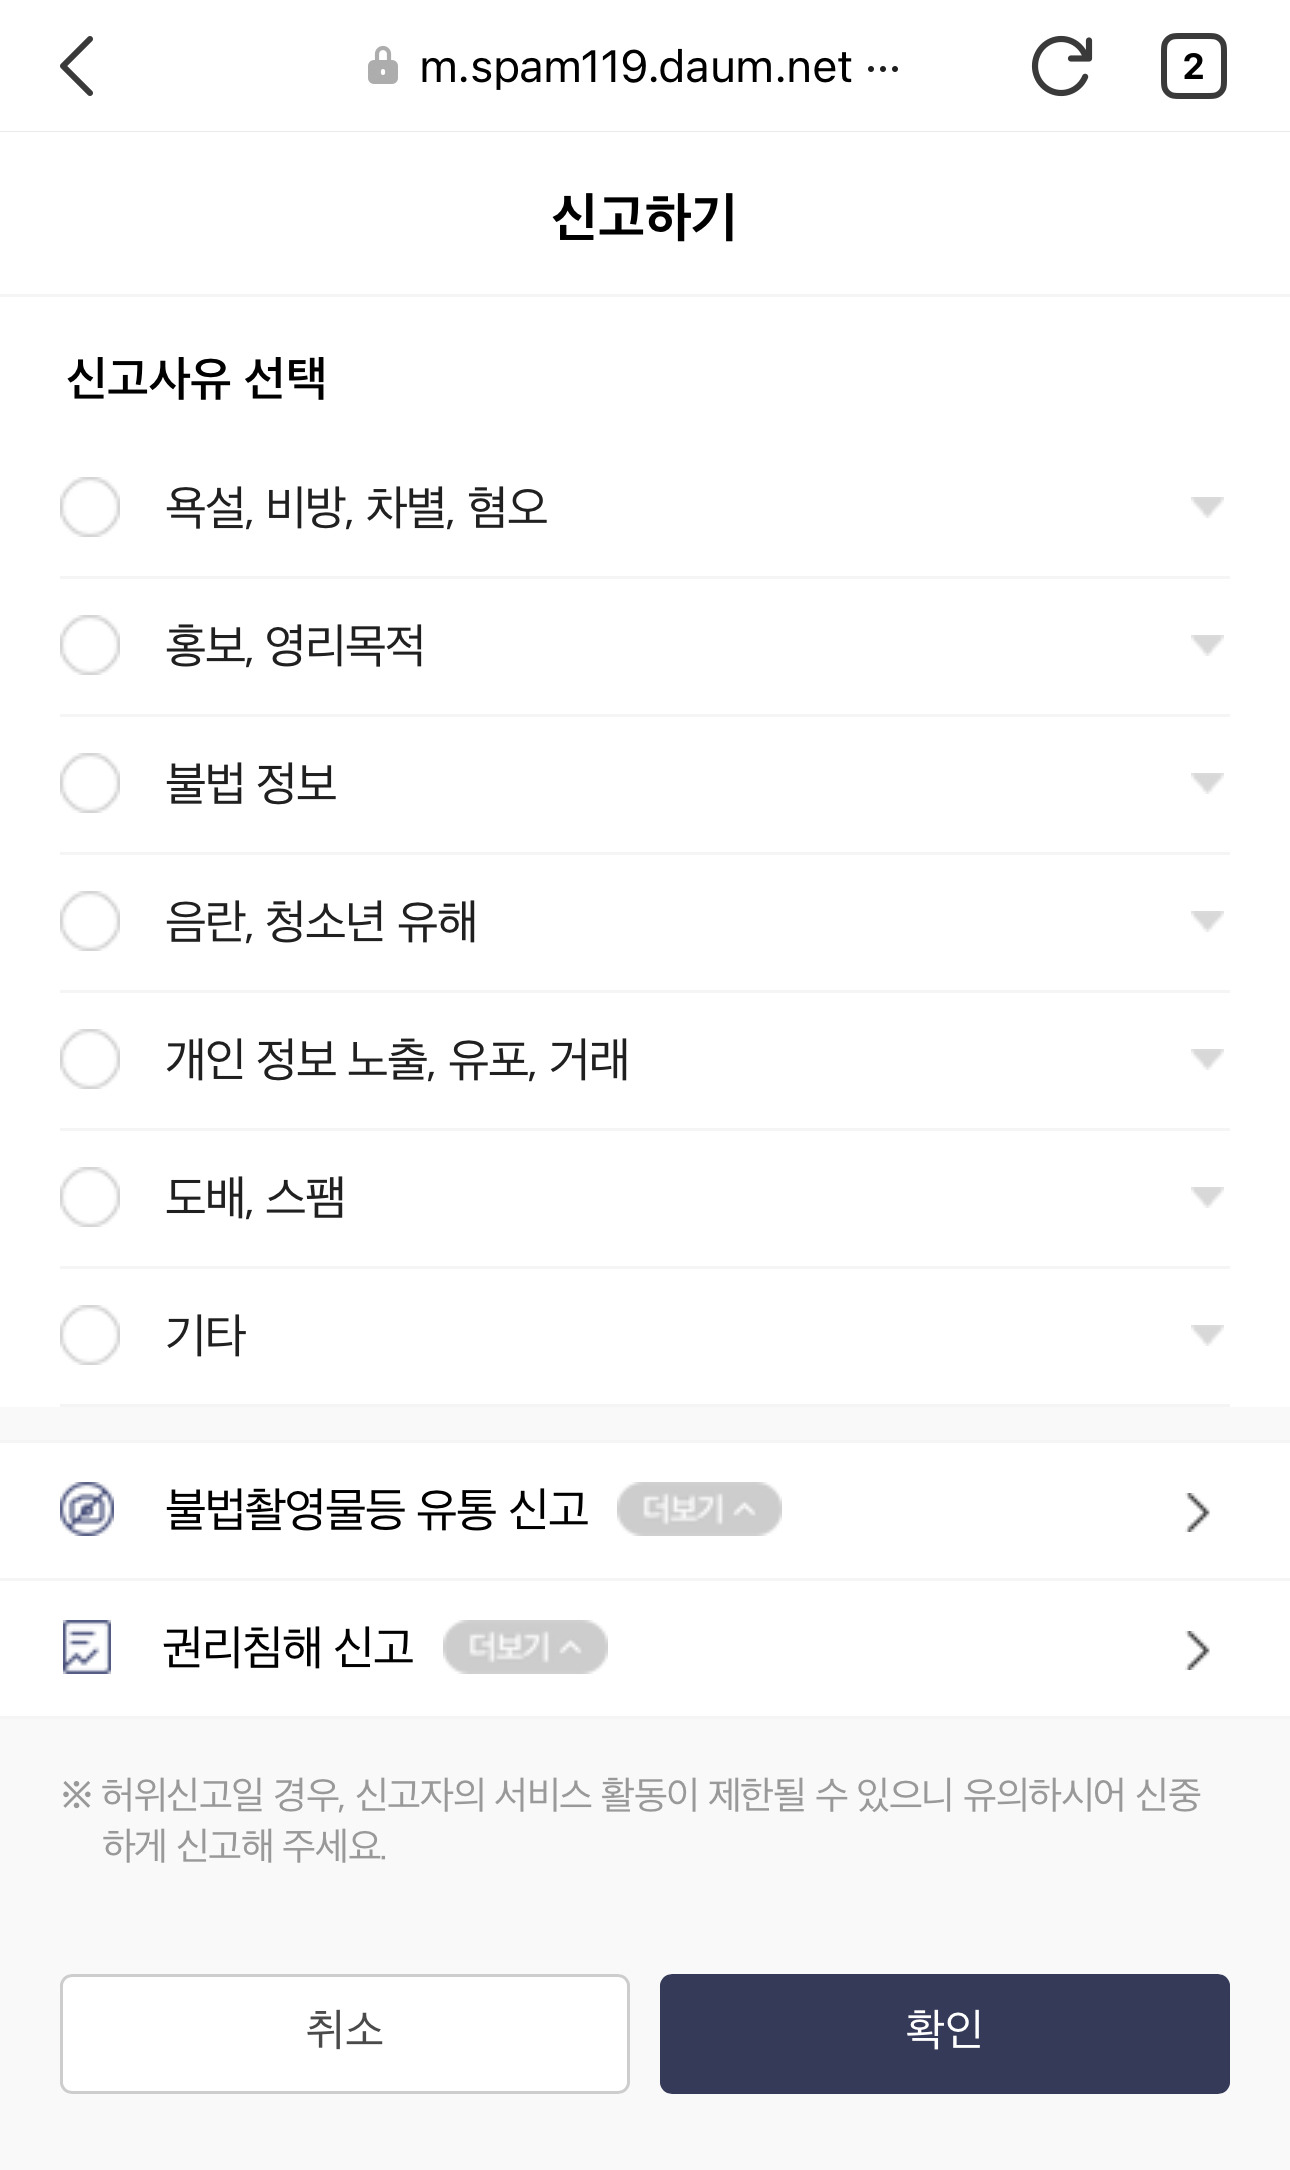Viewport: 1290px width, 2170px height.
Task: Open the tabs counter showing 2
Action: (1193, 66)
